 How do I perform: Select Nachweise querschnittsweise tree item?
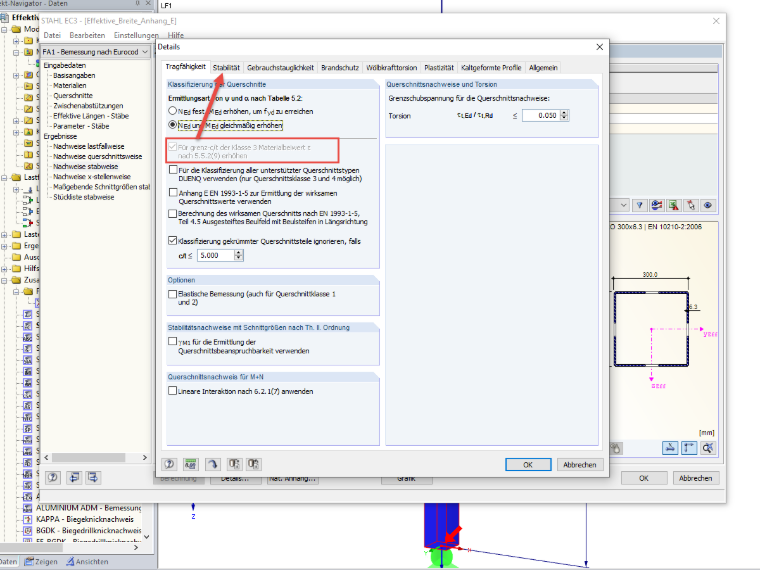pos(97,156)
